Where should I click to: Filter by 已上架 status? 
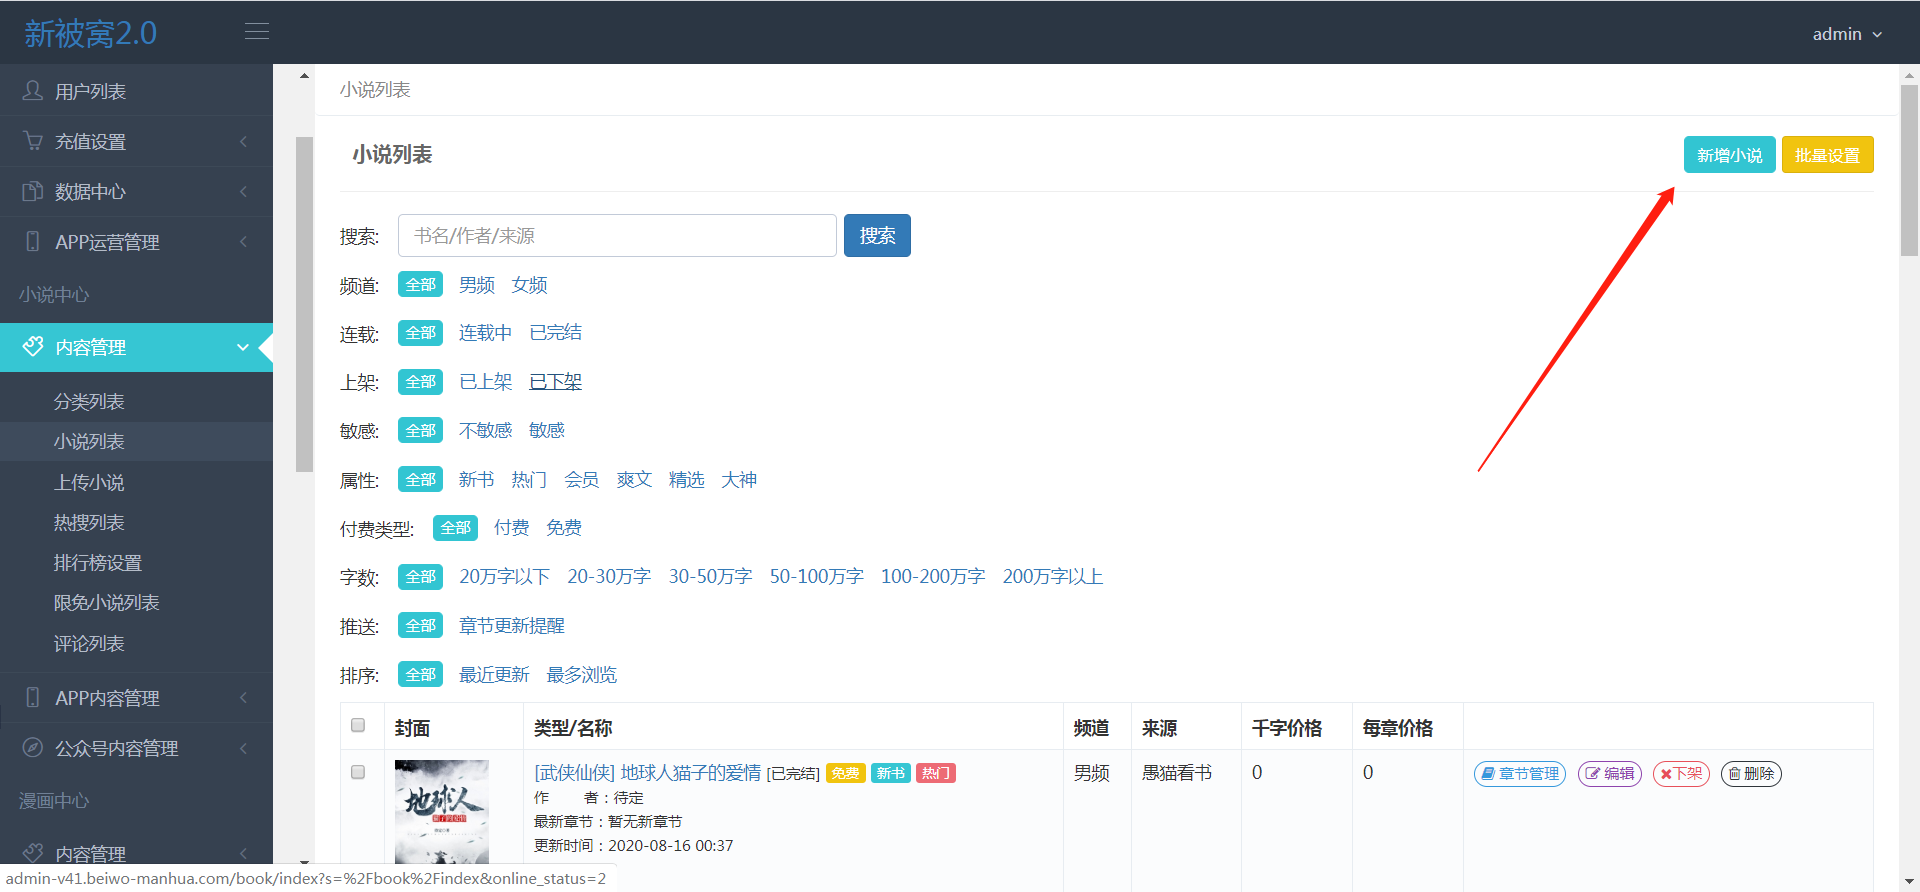click(x=485, y=382)
